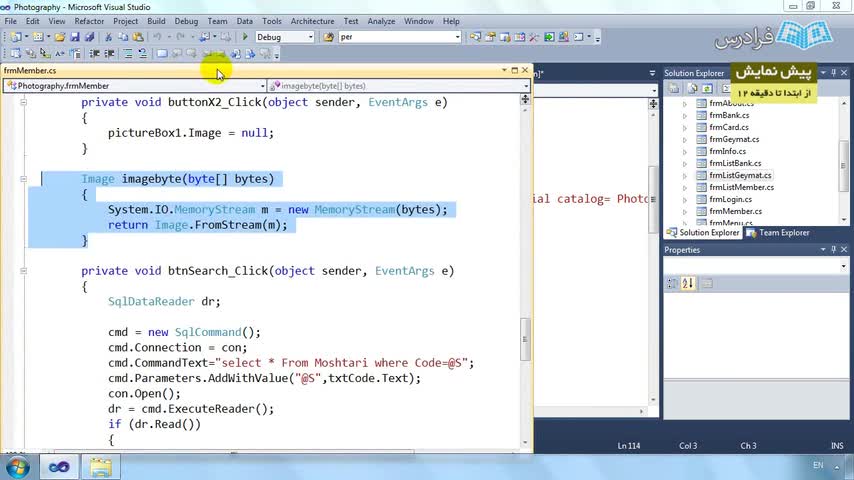Click the Property Pages icon in Properties panel
Image resolution: width=854 pixels, height=480 pixels.
click(707, 283)
